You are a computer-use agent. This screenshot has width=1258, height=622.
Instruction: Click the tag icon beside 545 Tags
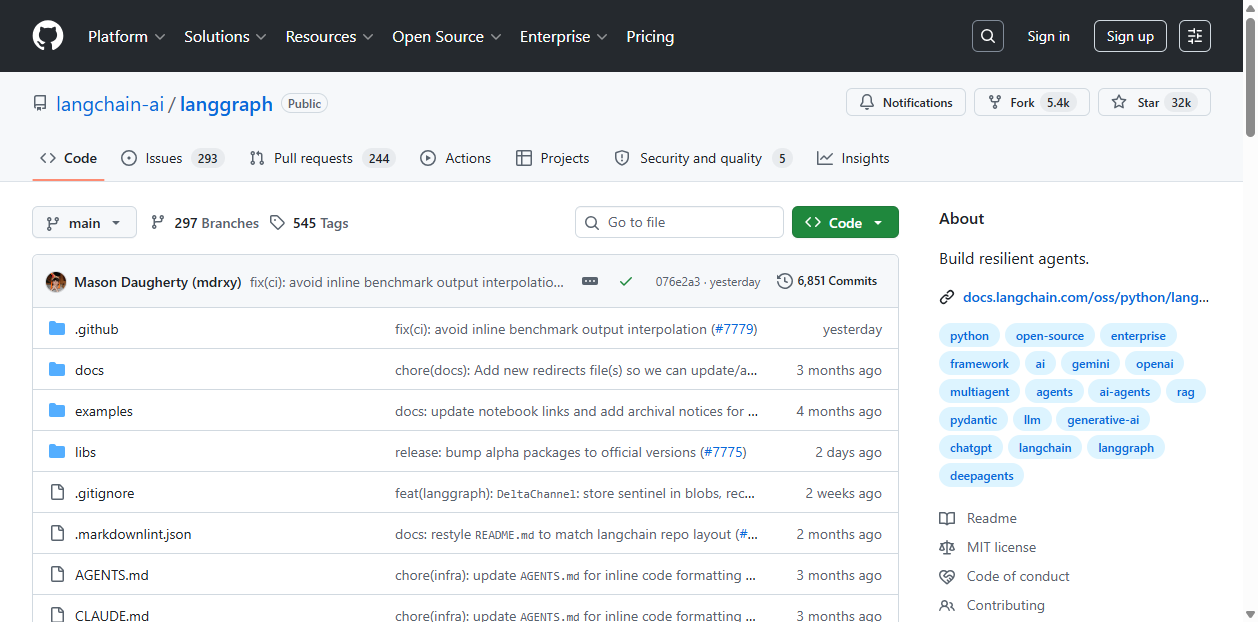click(x=277, y=222)
